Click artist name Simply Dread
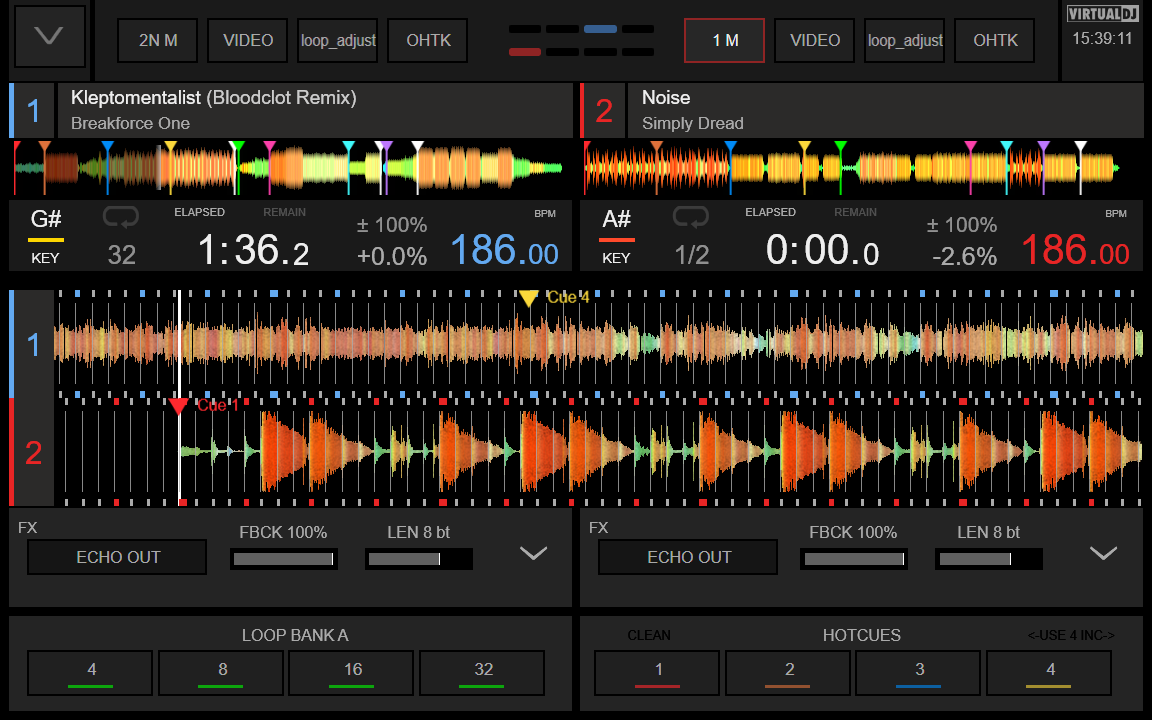The image size is (1152, 720). tap(693, 123)
